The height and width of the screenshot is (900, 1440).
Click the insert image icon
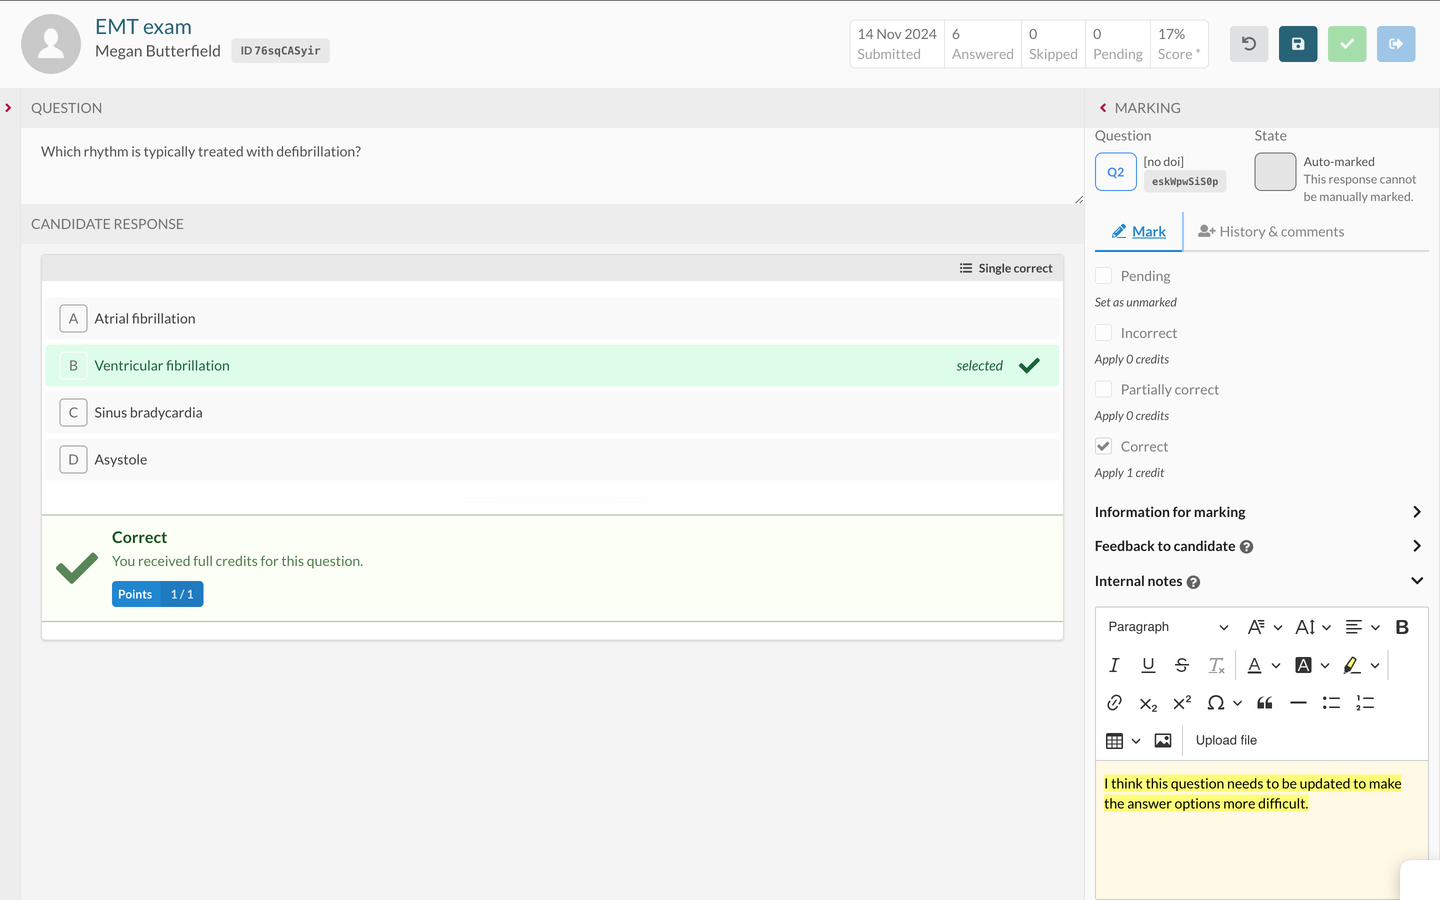pos(1162,740)
